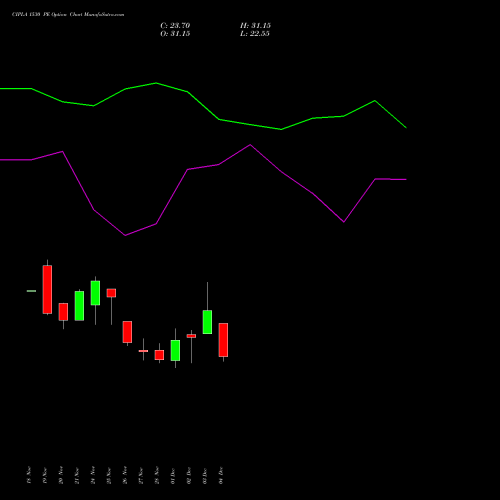Viewport: 500px width, 500px height.
Task: Click the 19 Nov date axis label
Action: pyautogui.click(x=45, y=475)
